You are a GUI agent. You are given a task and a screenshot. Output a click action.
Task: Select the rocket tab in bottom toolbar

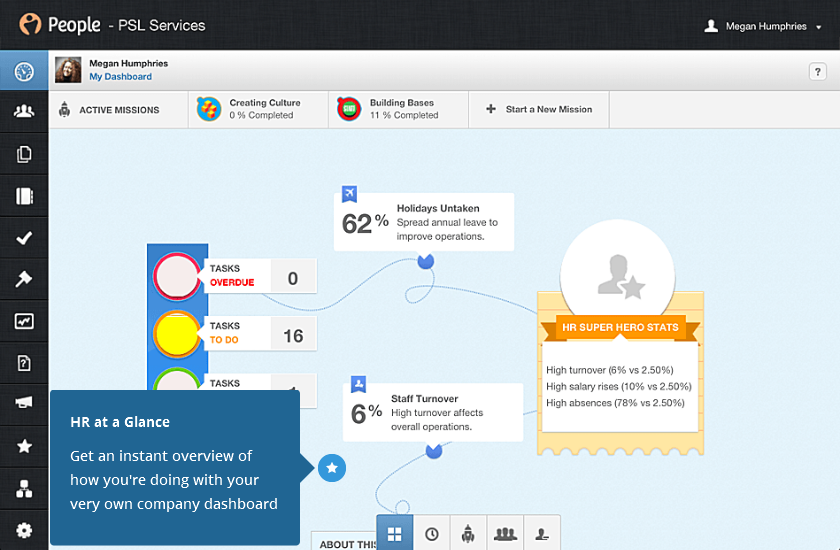pyautogui.click(x=468, y=533)
